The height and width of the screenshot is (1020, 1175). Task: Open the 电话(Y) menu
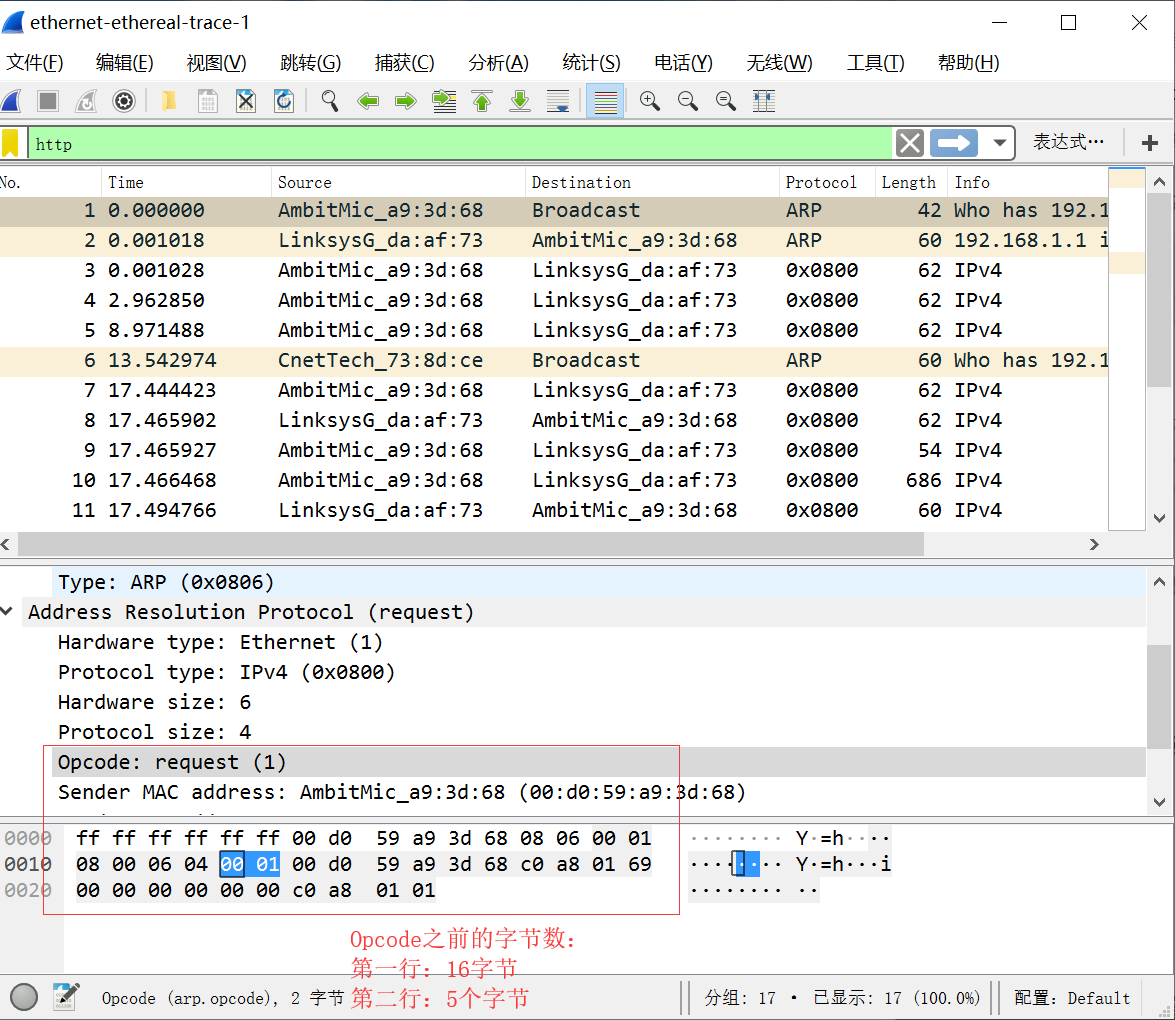coord(683,63)
